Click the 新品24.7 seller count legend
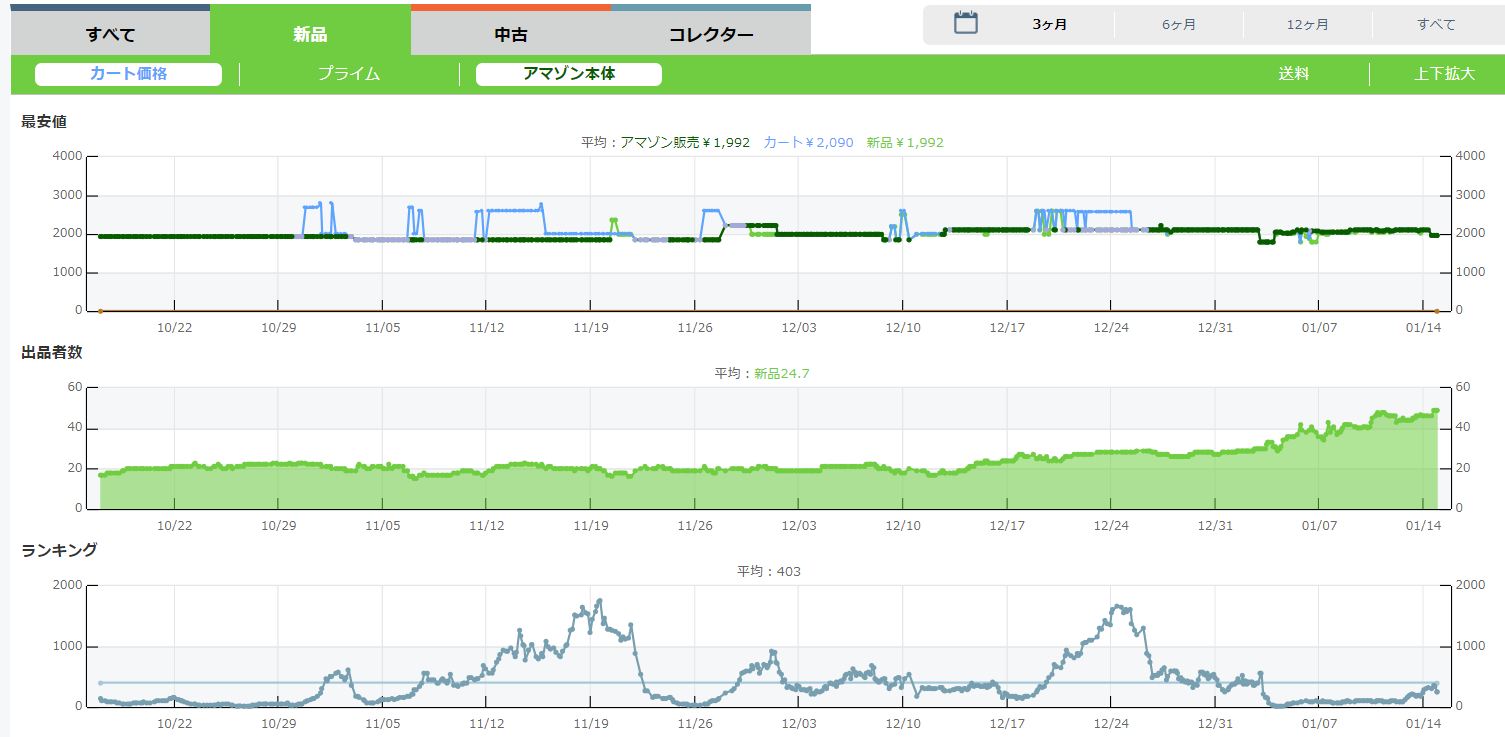The image size is (1505, 737). click(x=781, y=374)
